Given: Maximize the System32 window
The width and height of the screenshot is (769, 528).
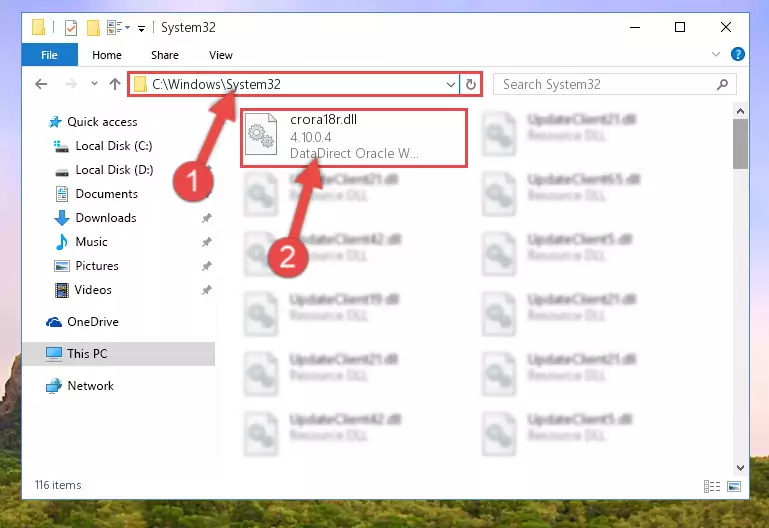Looking at the screenshot, I should click(680, 27).
